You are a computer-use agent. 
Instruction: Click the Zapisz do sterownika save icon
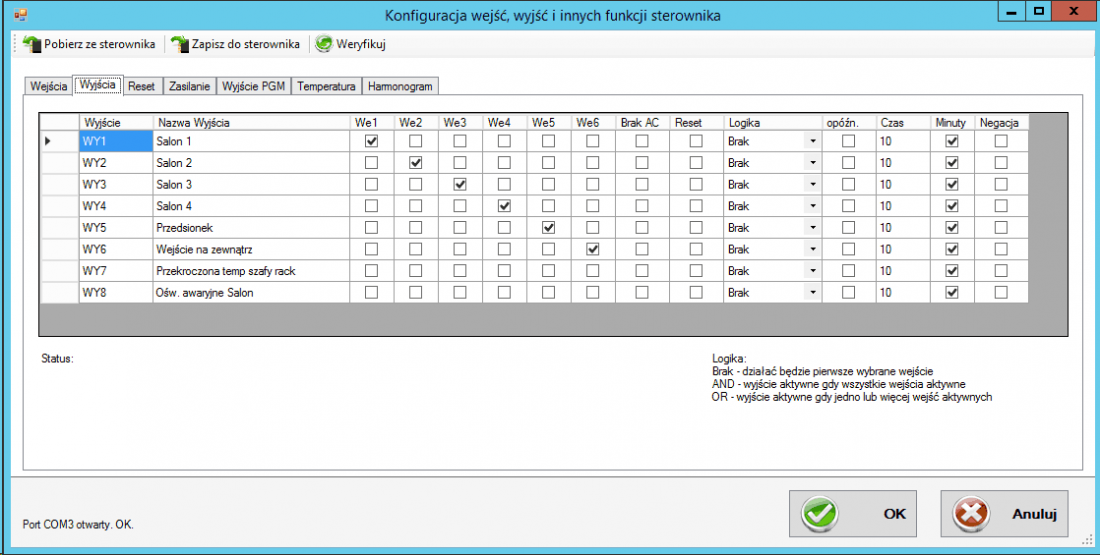180,44
